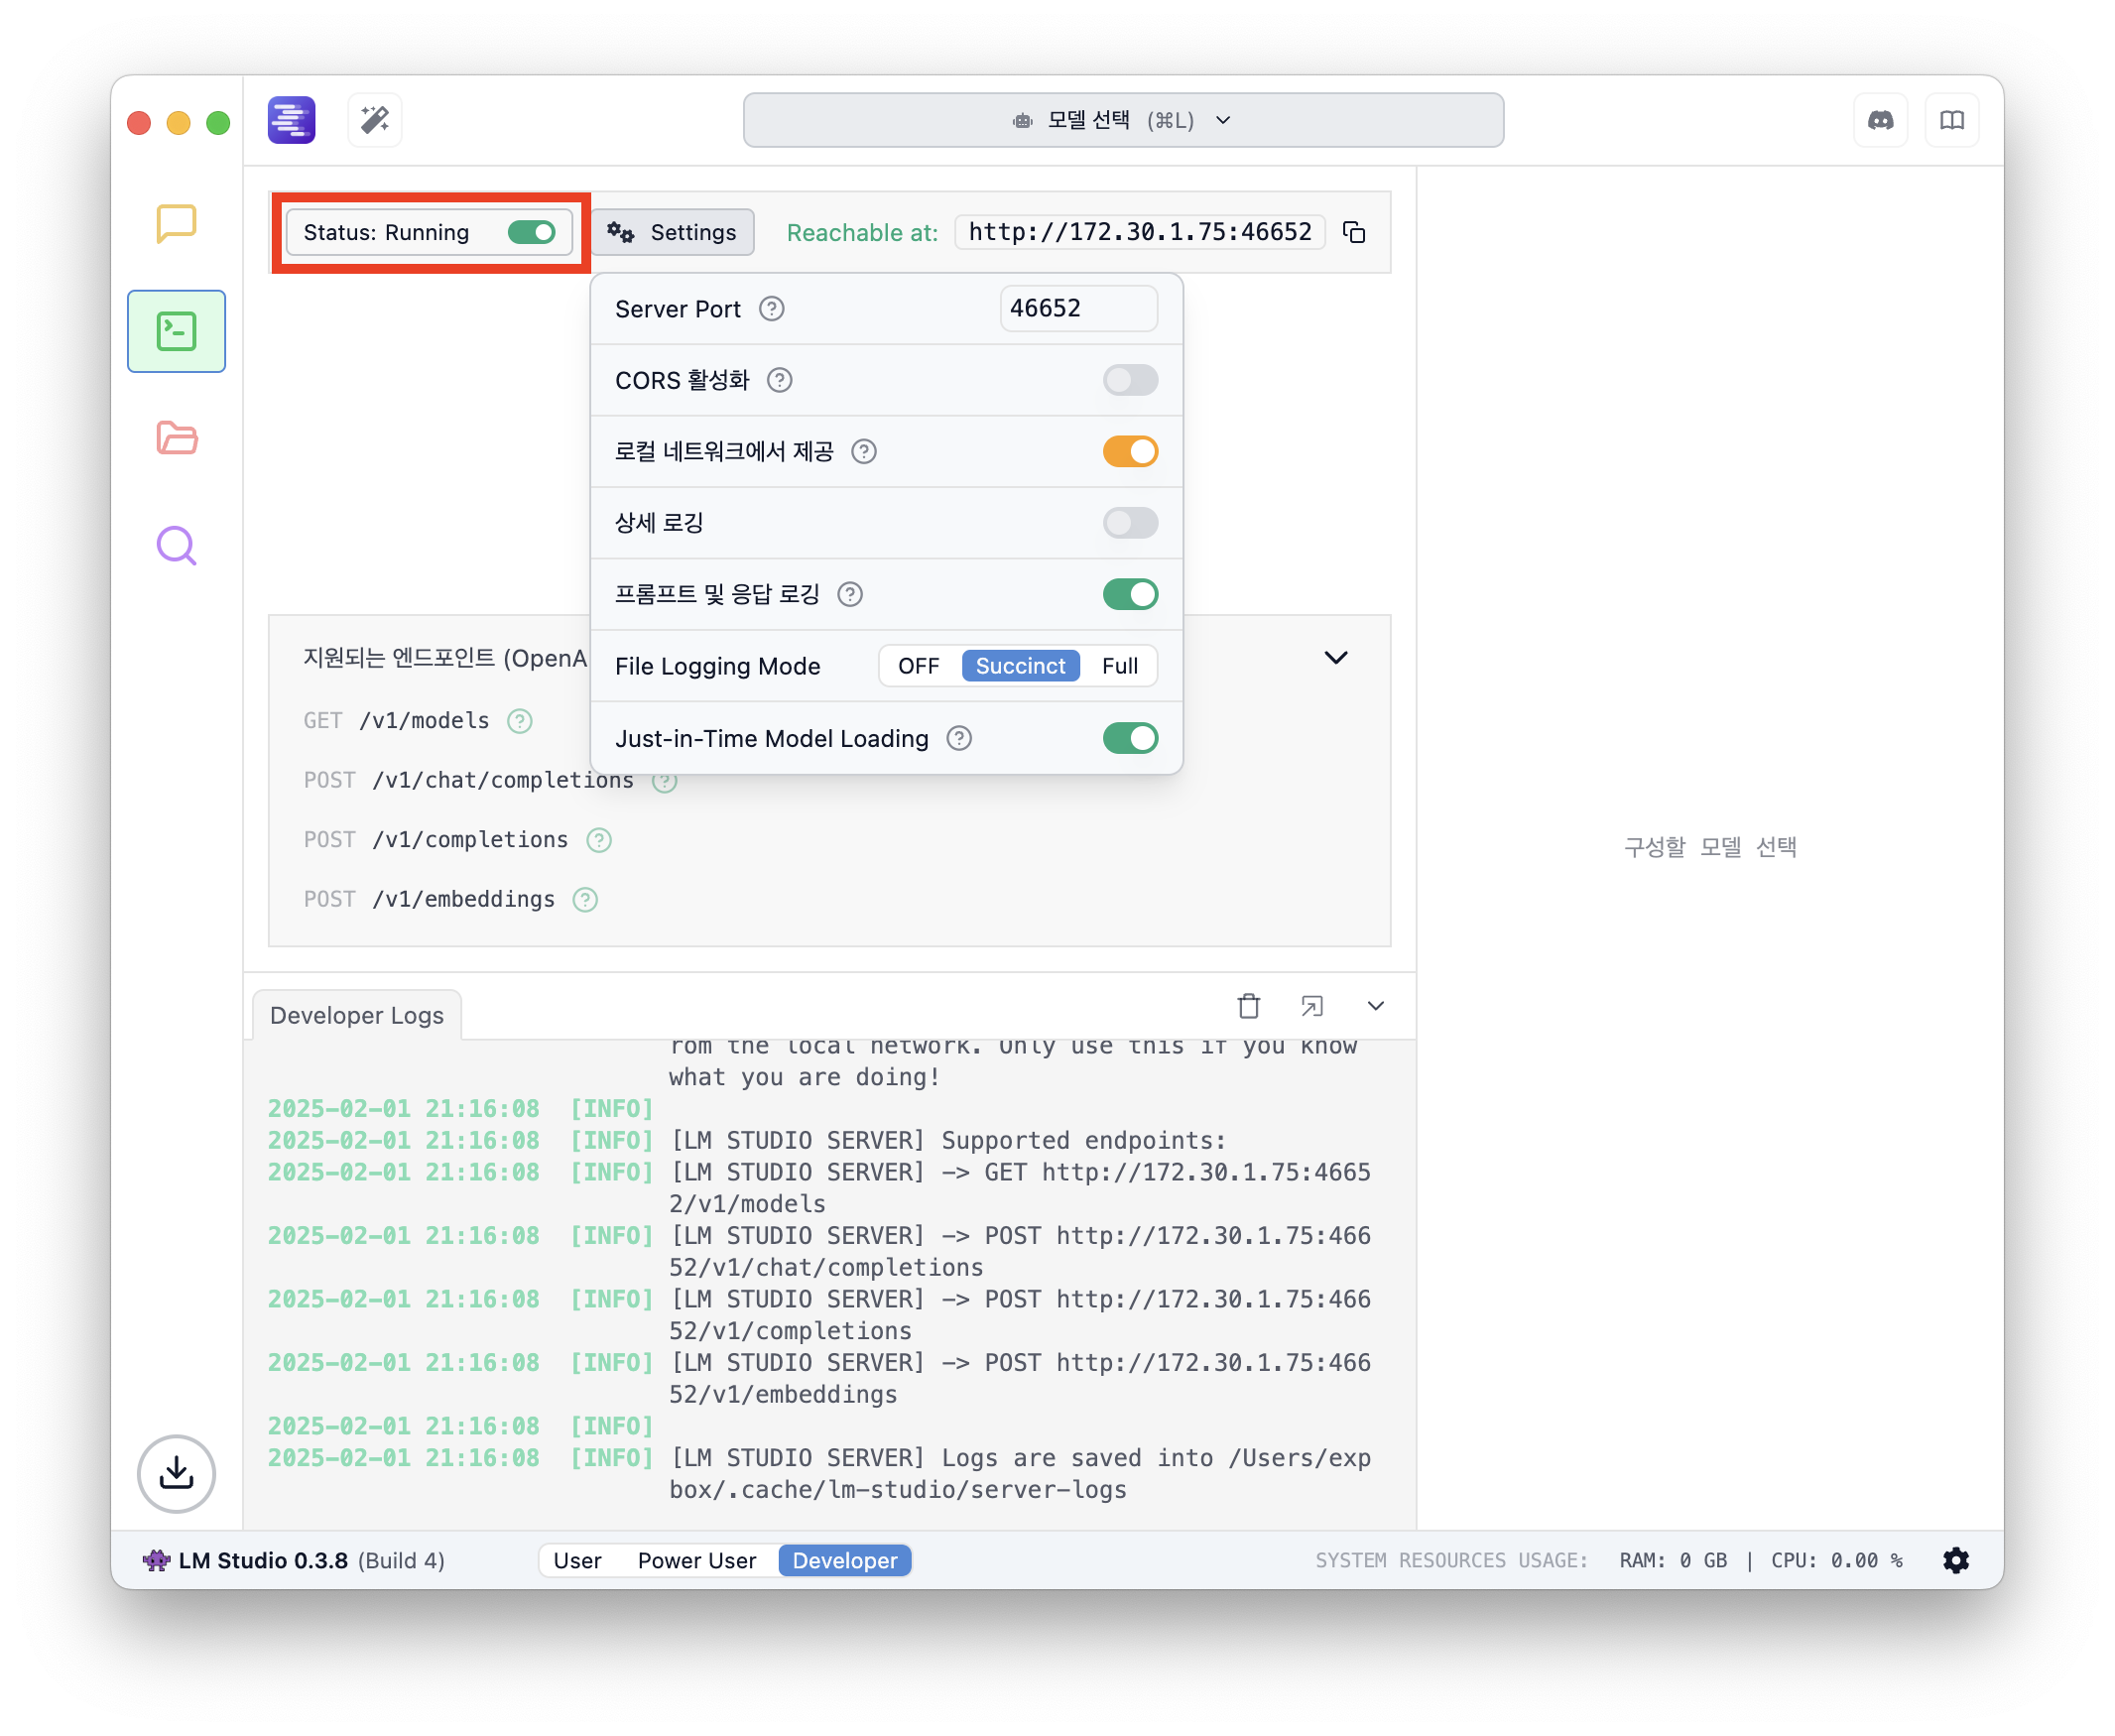Click the Server Port input field

click(x=1077, y=308)
